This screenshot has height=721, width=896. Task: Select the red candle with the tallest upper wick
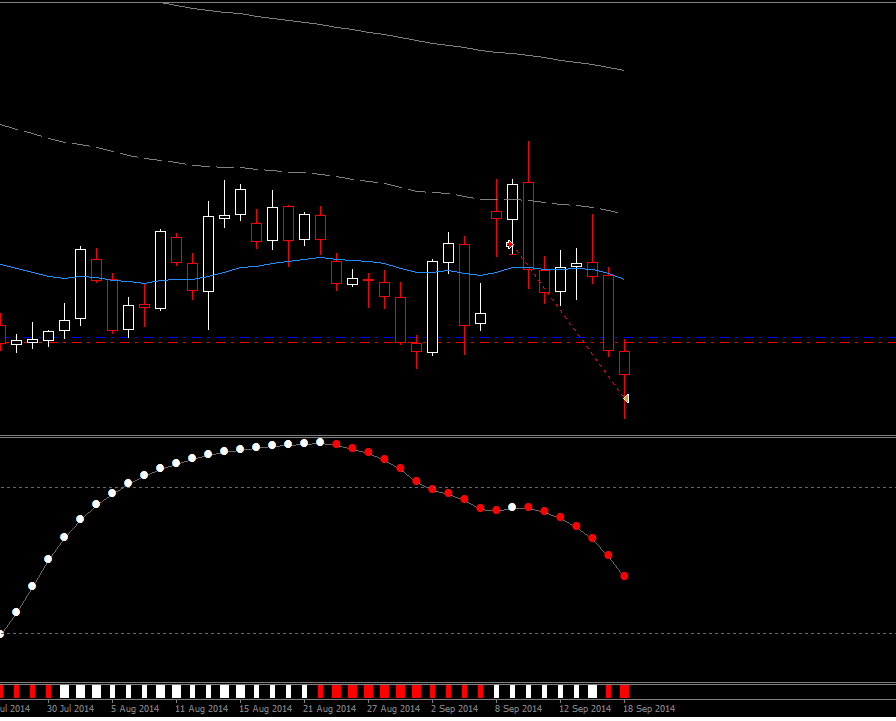coord(528,226)
